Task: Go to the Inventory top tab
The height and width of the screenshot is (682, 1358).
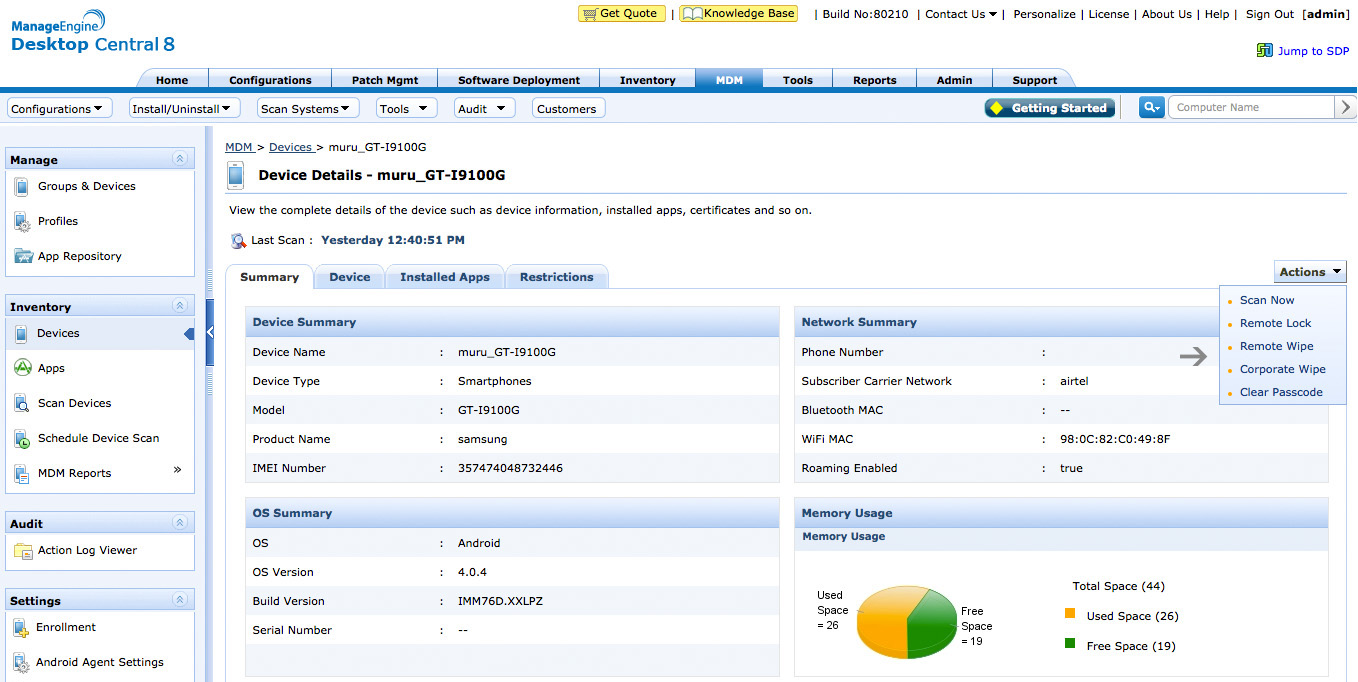Action: coord(648,80)
